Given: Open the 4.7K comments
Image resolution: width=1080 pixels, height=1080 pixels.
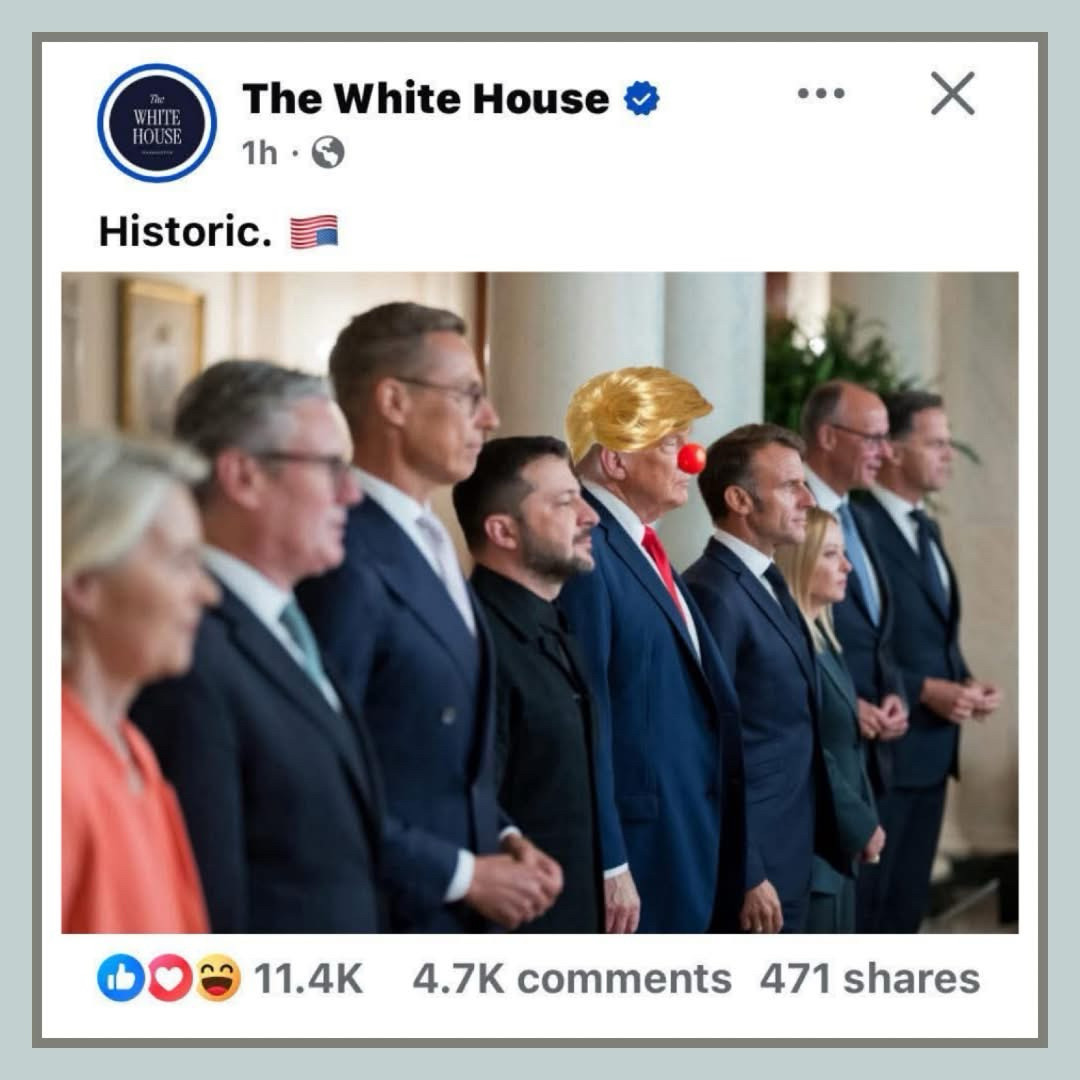Looking at the screenshot, I should 572,978.
